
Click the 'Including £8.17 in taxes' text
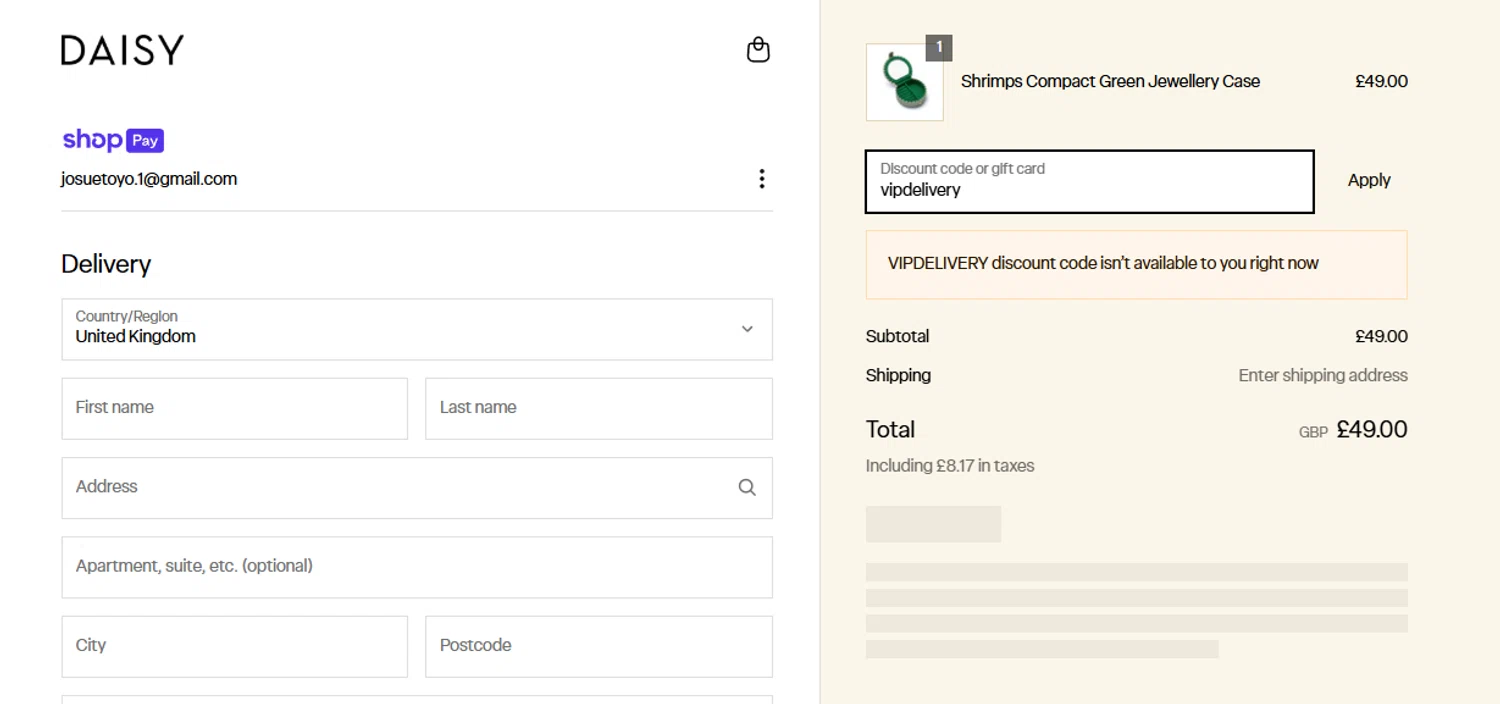pos(950,466)
